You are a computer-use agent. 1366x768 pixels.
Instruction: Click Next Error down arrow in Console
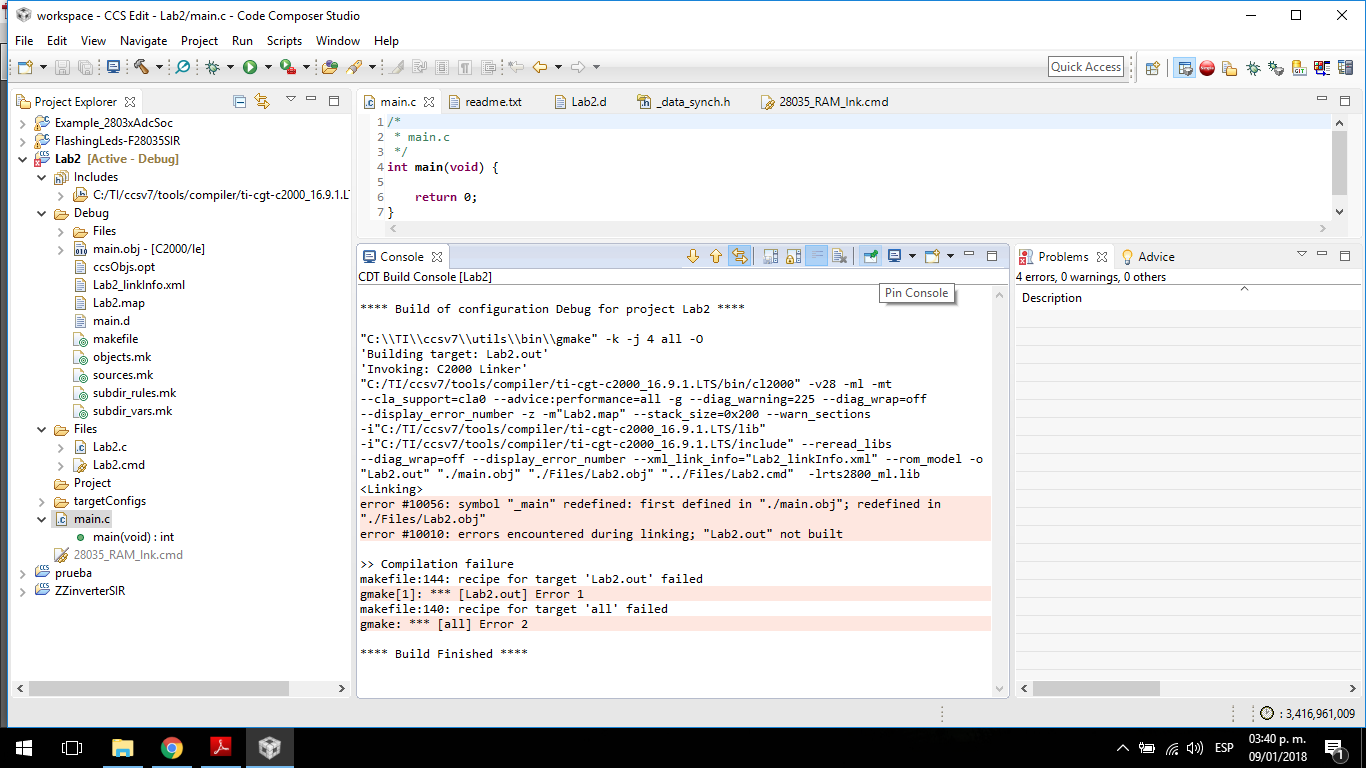click(x=692, y=257)
